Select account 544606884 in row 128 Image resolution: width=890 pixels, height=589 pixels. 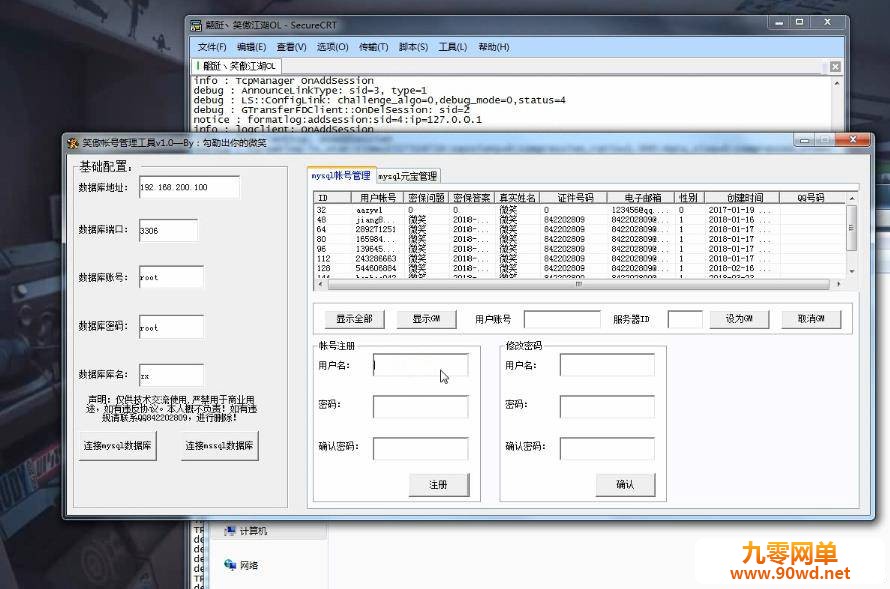pyautogui.click(x=376, y=268)
